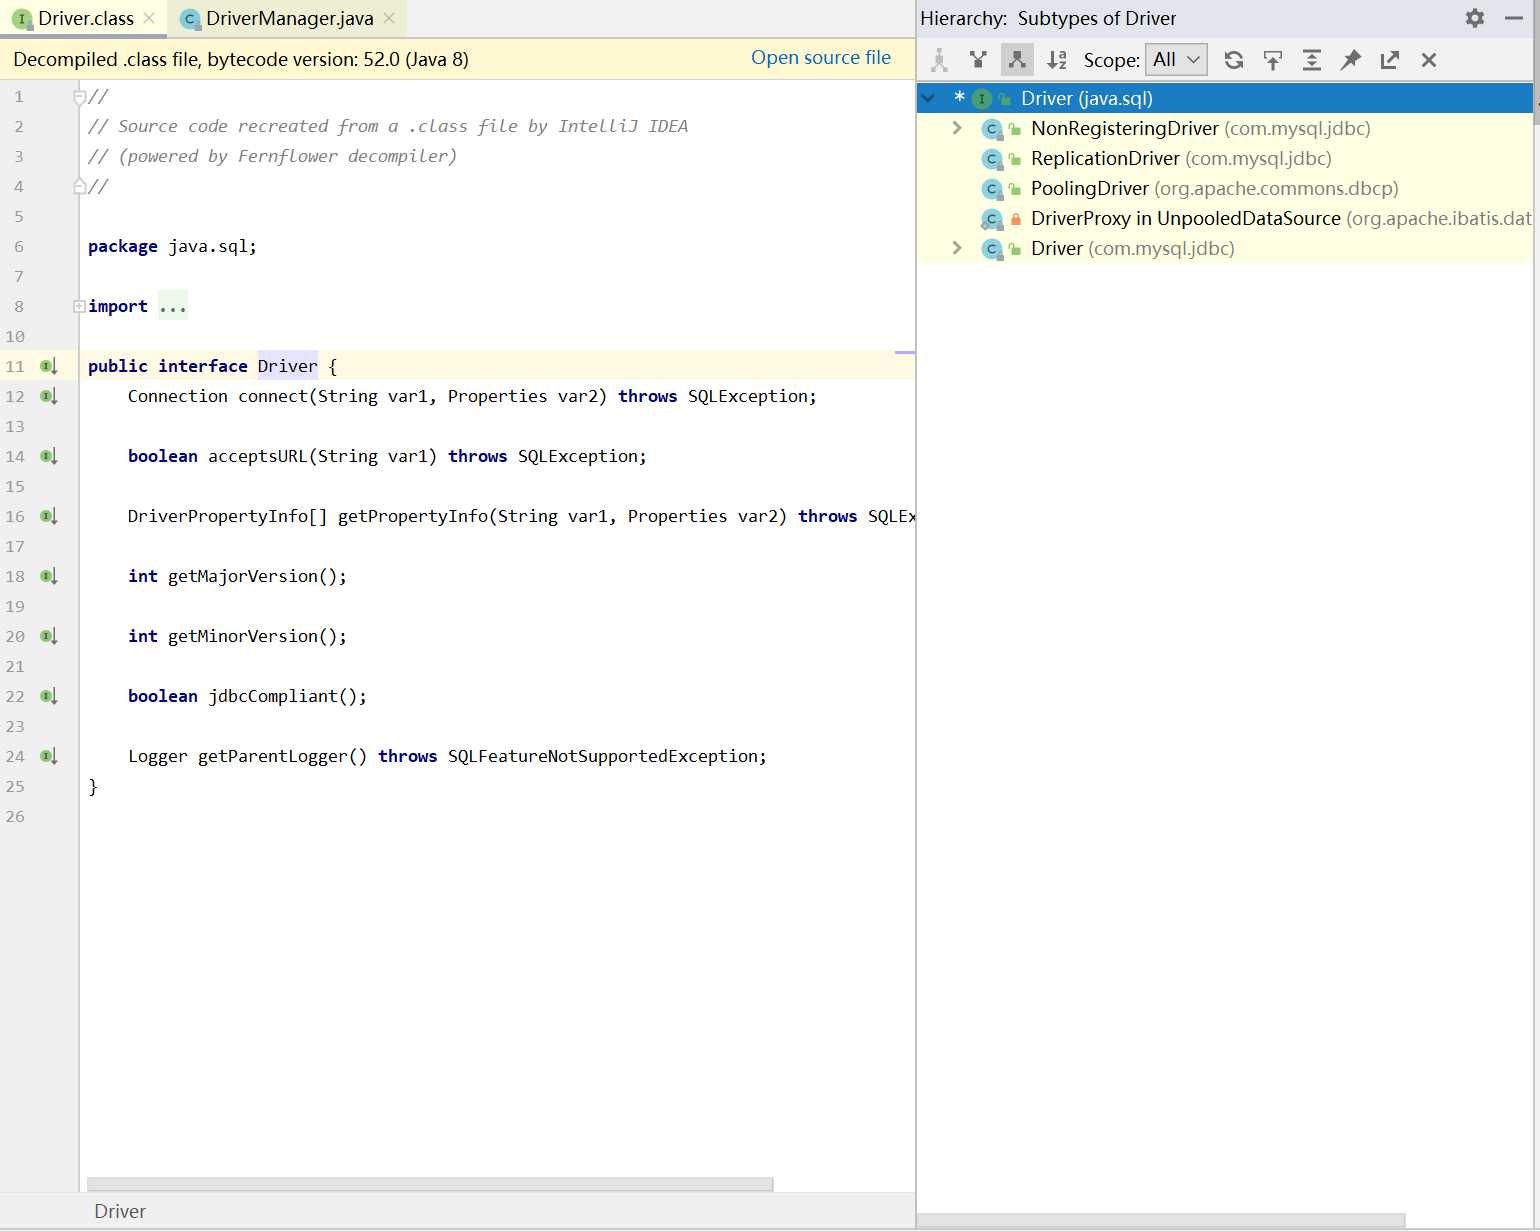Click the DriverProxy class icon
This screenshot has width=1540, height=1231.
coord(992,218)
